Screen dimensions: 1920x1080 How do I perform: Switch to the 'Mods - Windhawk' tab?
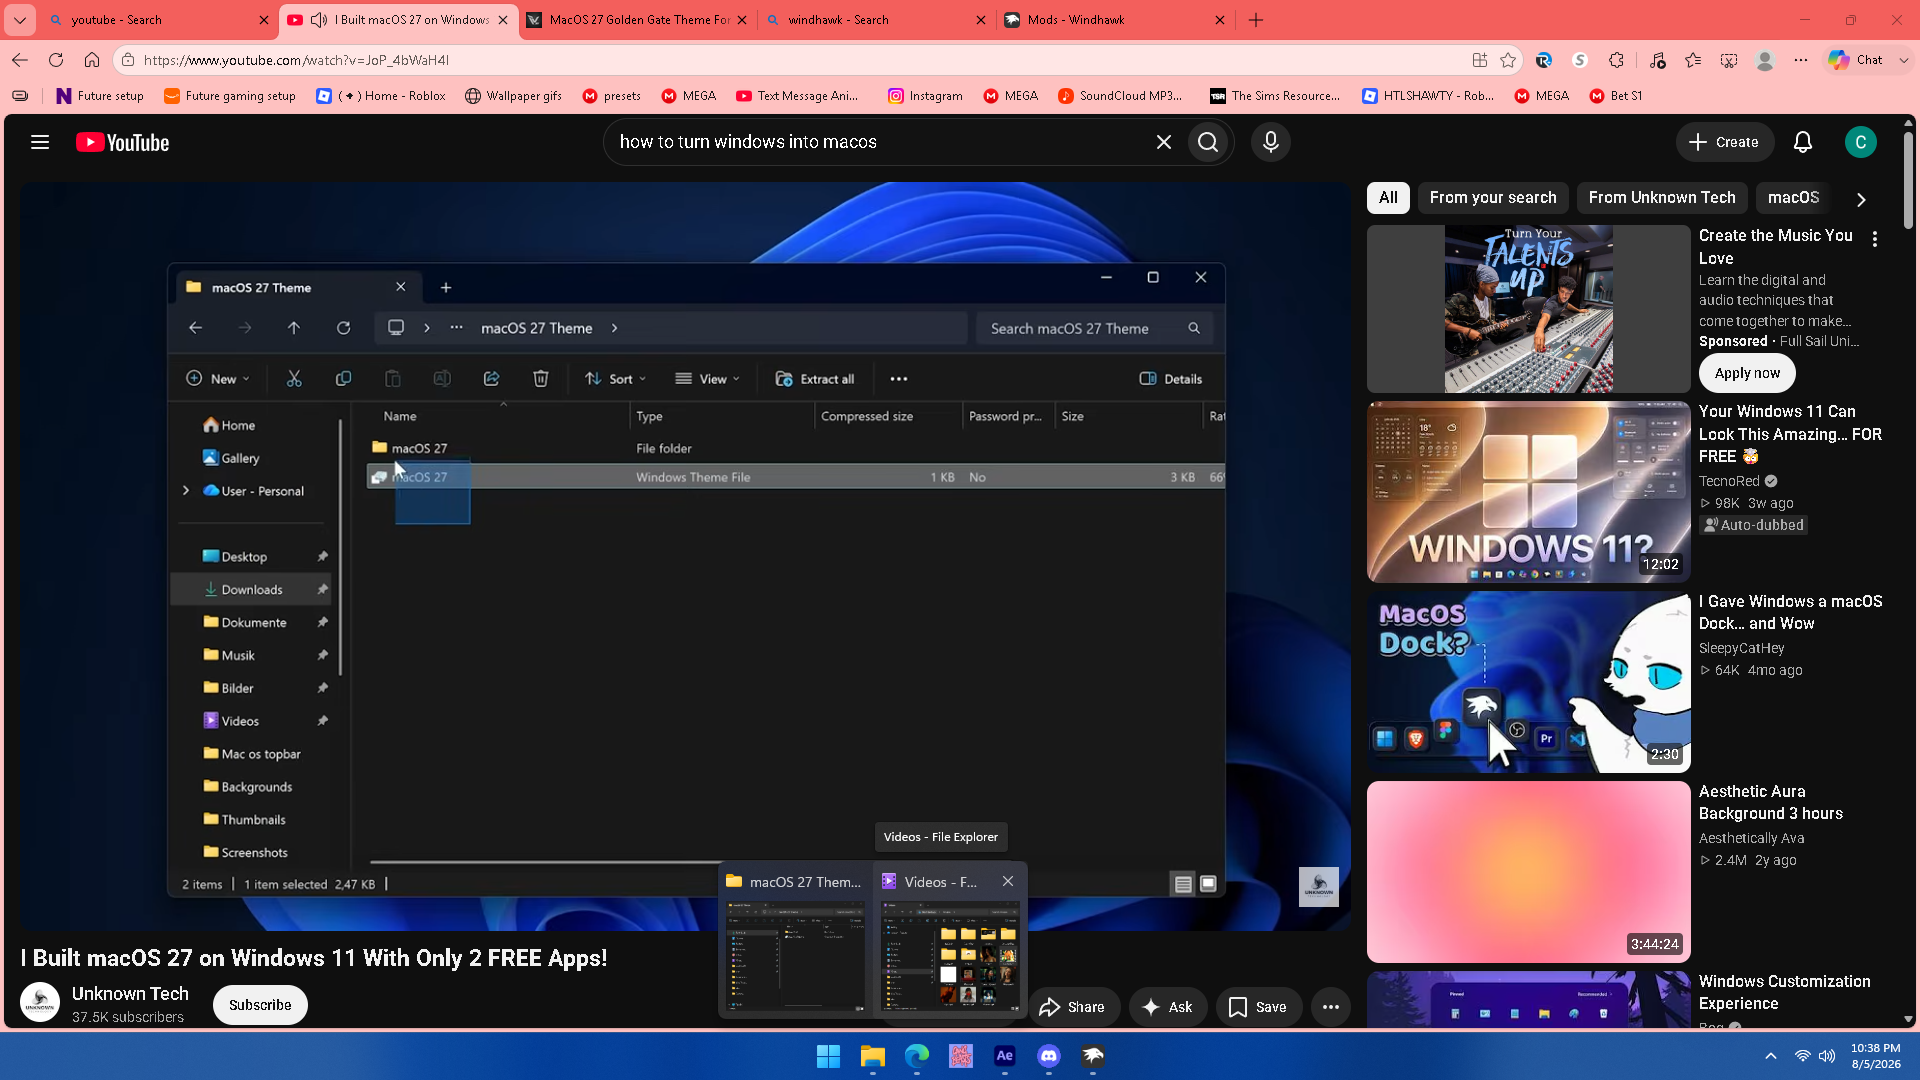(x=1116, y=20)
